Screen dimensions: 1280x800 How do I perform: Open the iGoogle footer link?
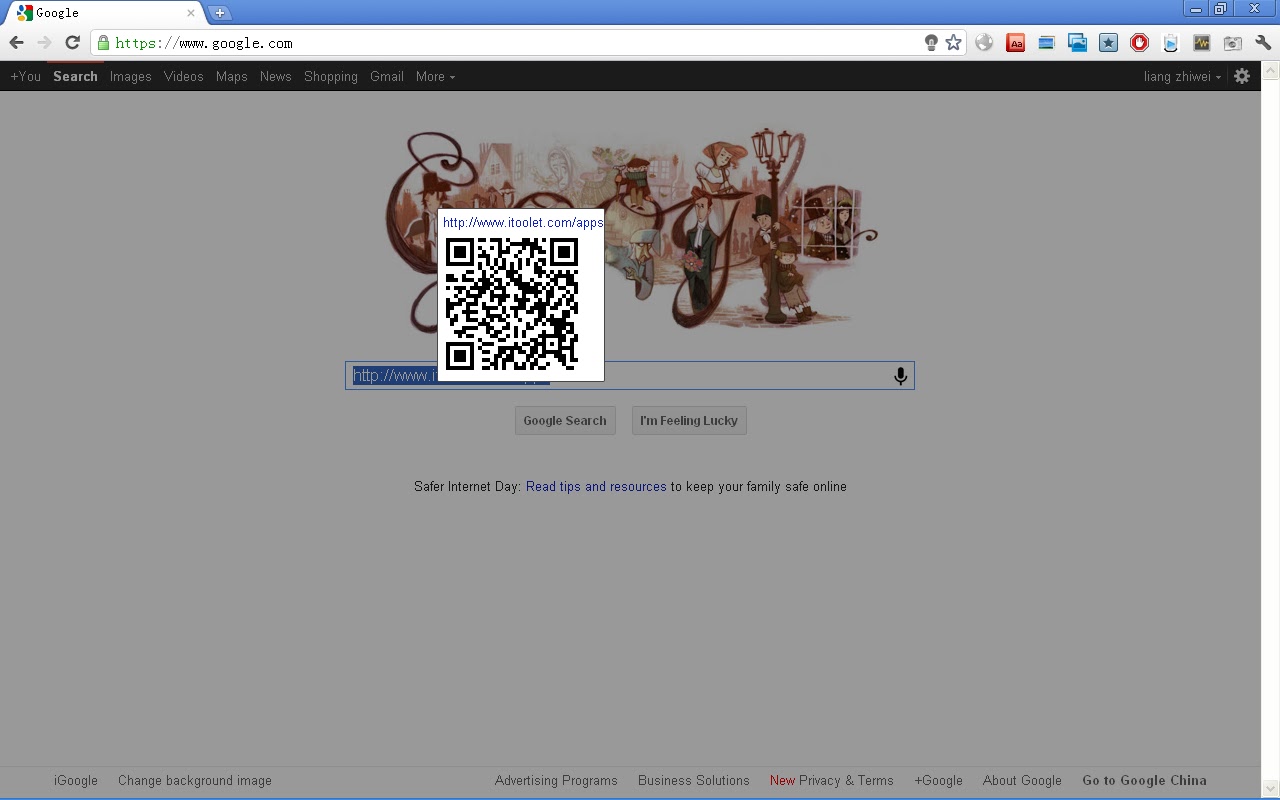(76, 780)
